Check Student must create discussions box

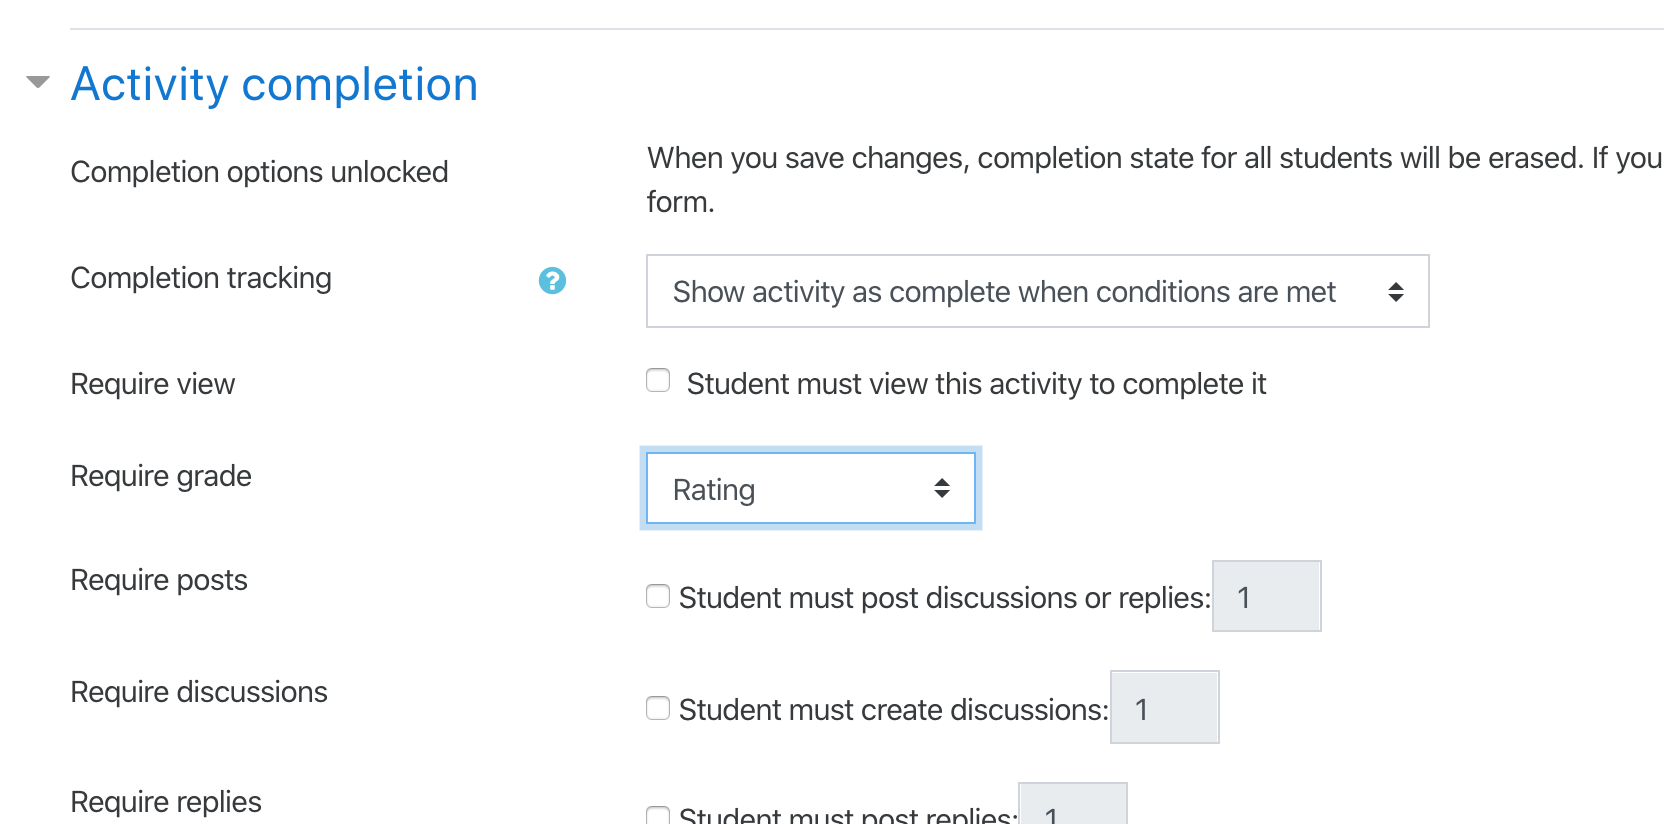(658, 708)
